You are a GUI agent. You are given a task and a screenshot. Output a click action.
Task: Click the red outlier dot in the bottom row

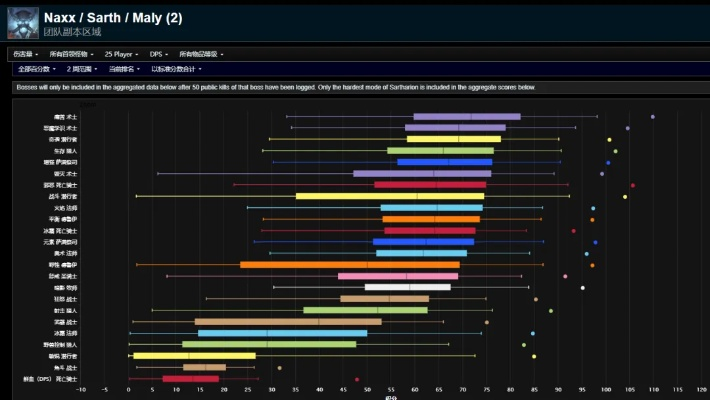[x=357, y=379]
